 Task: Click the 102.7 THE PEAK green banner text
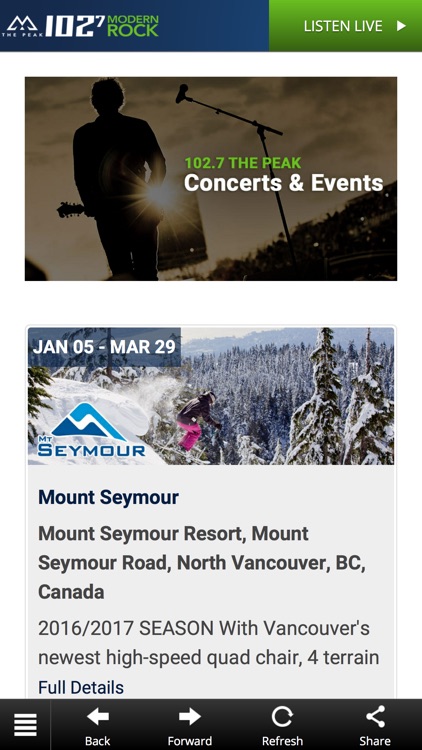pyautogui.click(x=243, y=163)
